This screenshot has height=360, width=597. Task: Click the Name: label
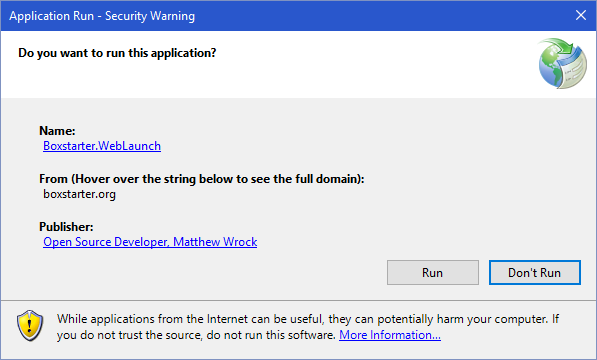[x=57, y=131]
